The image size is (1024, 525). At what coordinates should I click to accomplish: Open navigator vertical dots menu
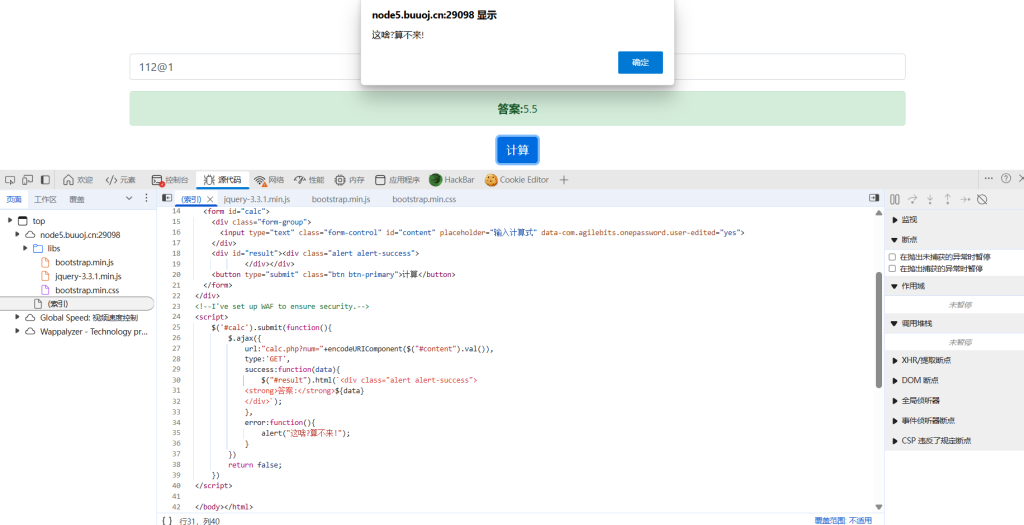click(146, 198)
